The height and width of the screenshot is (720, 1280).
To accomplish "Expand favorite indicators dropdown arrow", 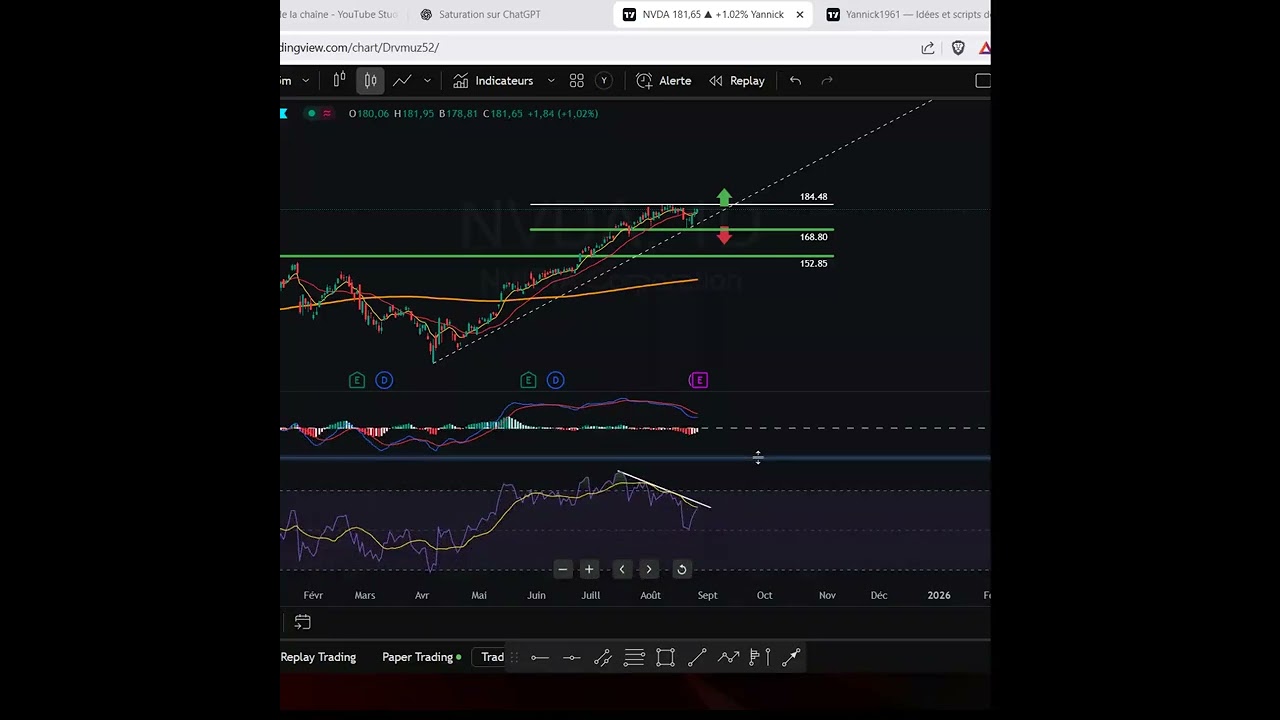I will 551,81.
